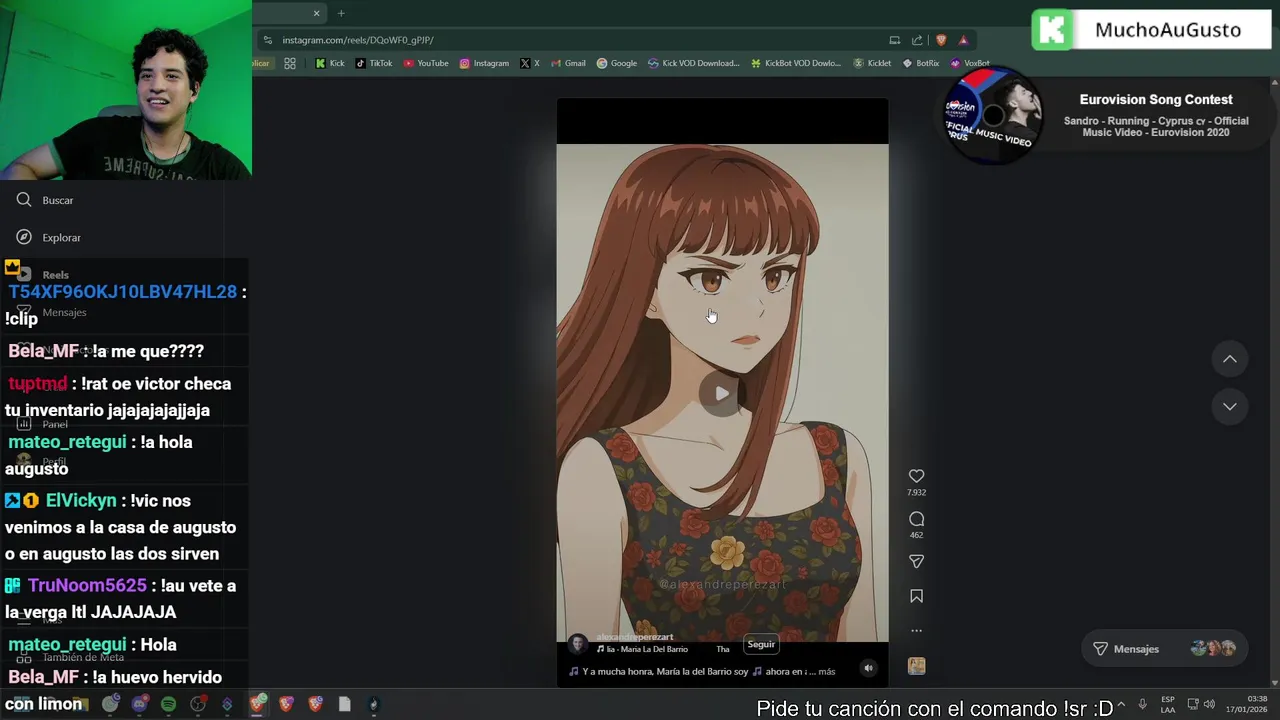Image resolution: width=1280 pixels, height=720 pixels.
Task: Open the X bookmark
Action: (x=530, y=63)
